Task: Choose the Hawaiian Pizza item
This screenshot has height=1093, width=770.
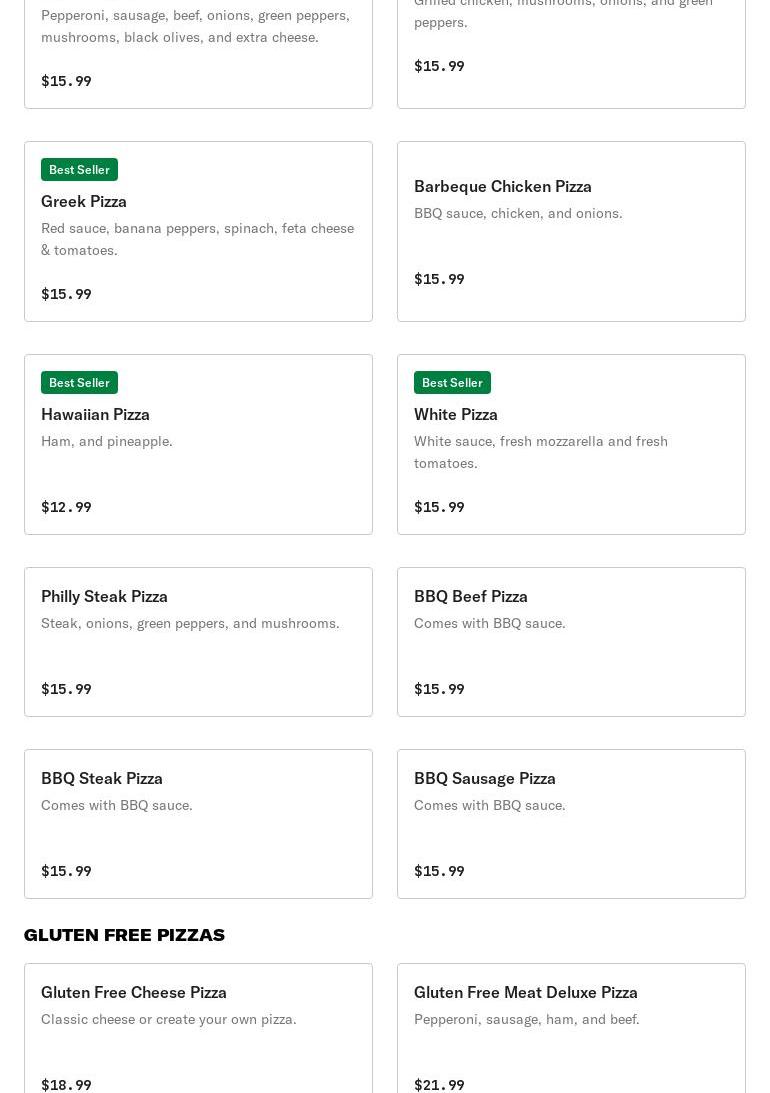Action: (199, 445)
